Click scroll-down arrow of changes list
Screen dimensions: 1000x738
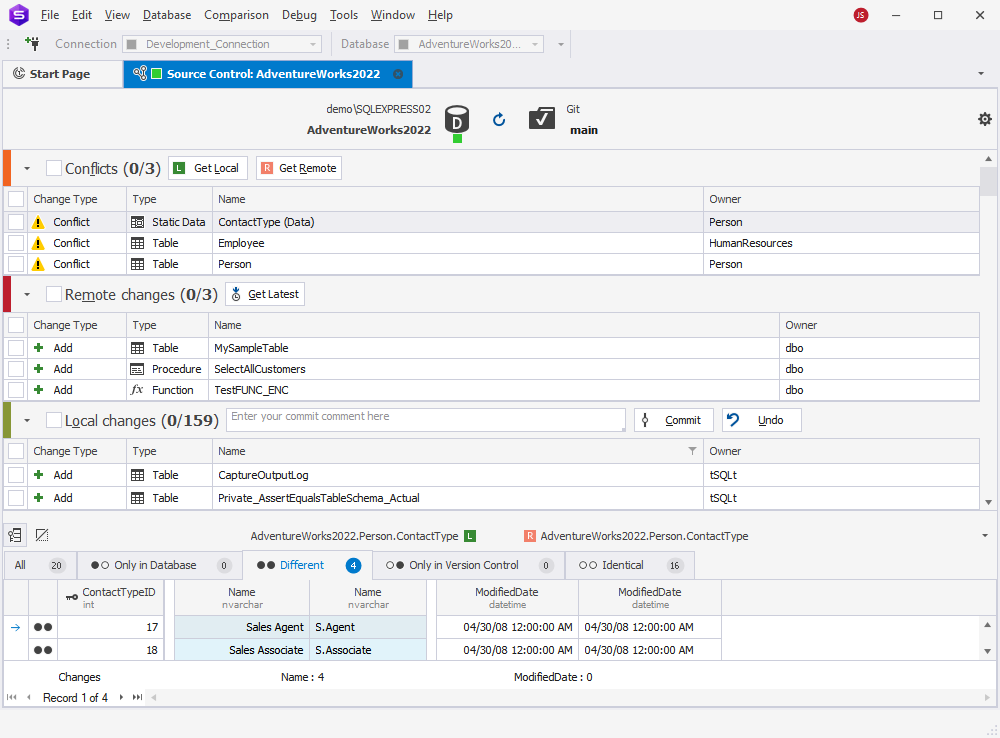click(988, 502)
